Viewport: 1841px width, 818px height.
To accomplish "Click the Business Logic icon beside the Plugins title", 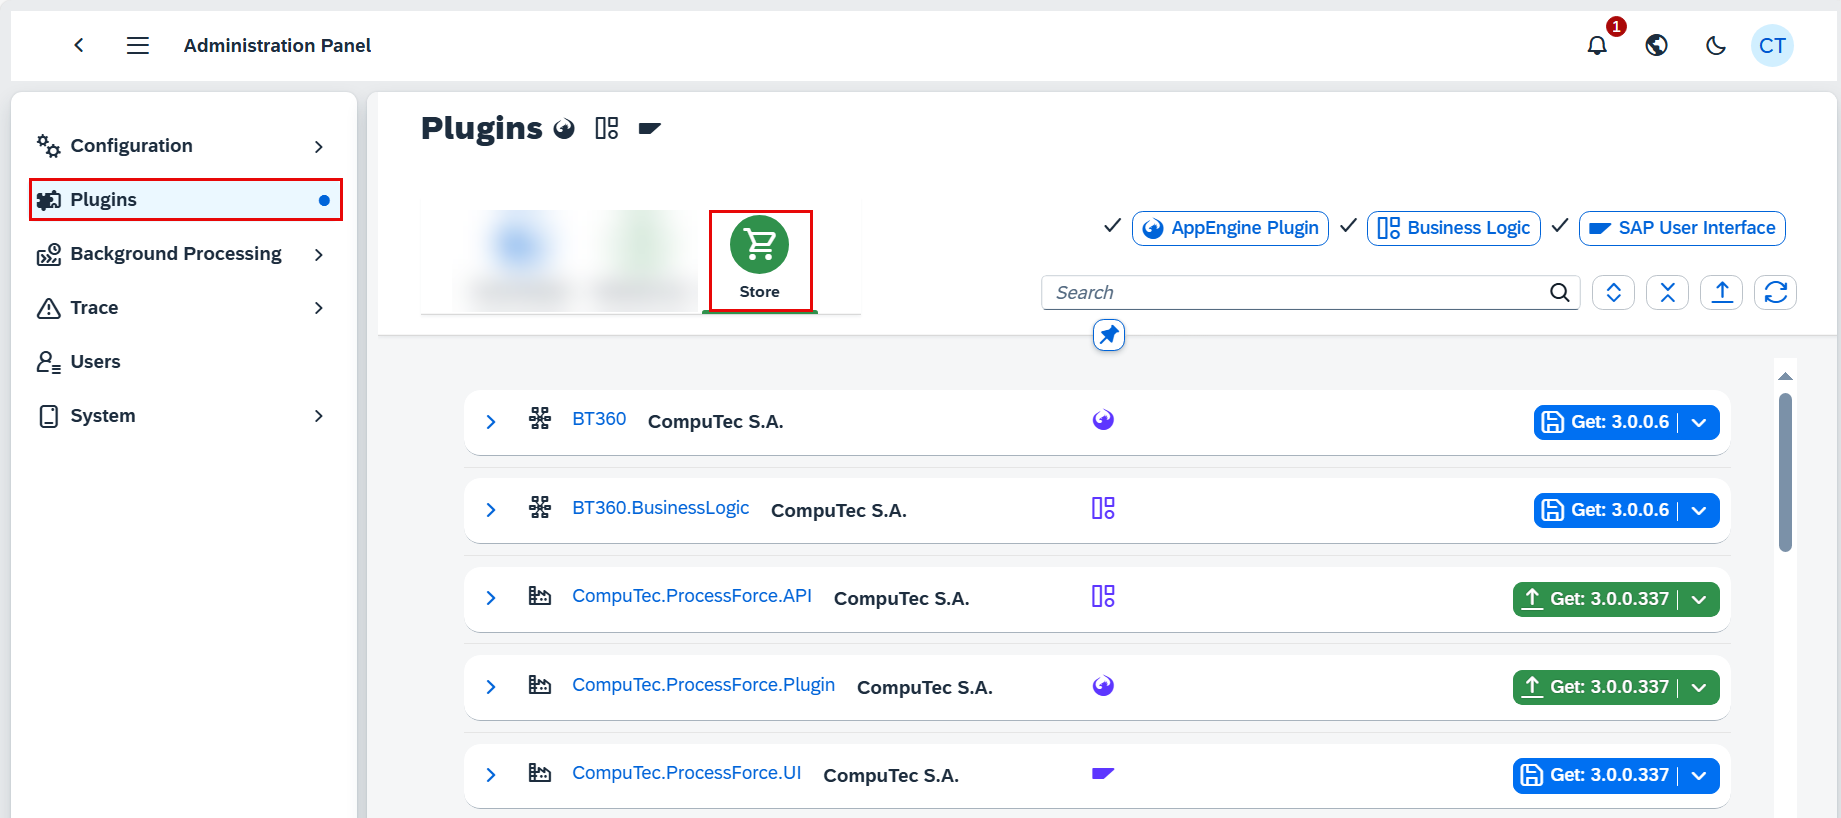I will [607, 128].
